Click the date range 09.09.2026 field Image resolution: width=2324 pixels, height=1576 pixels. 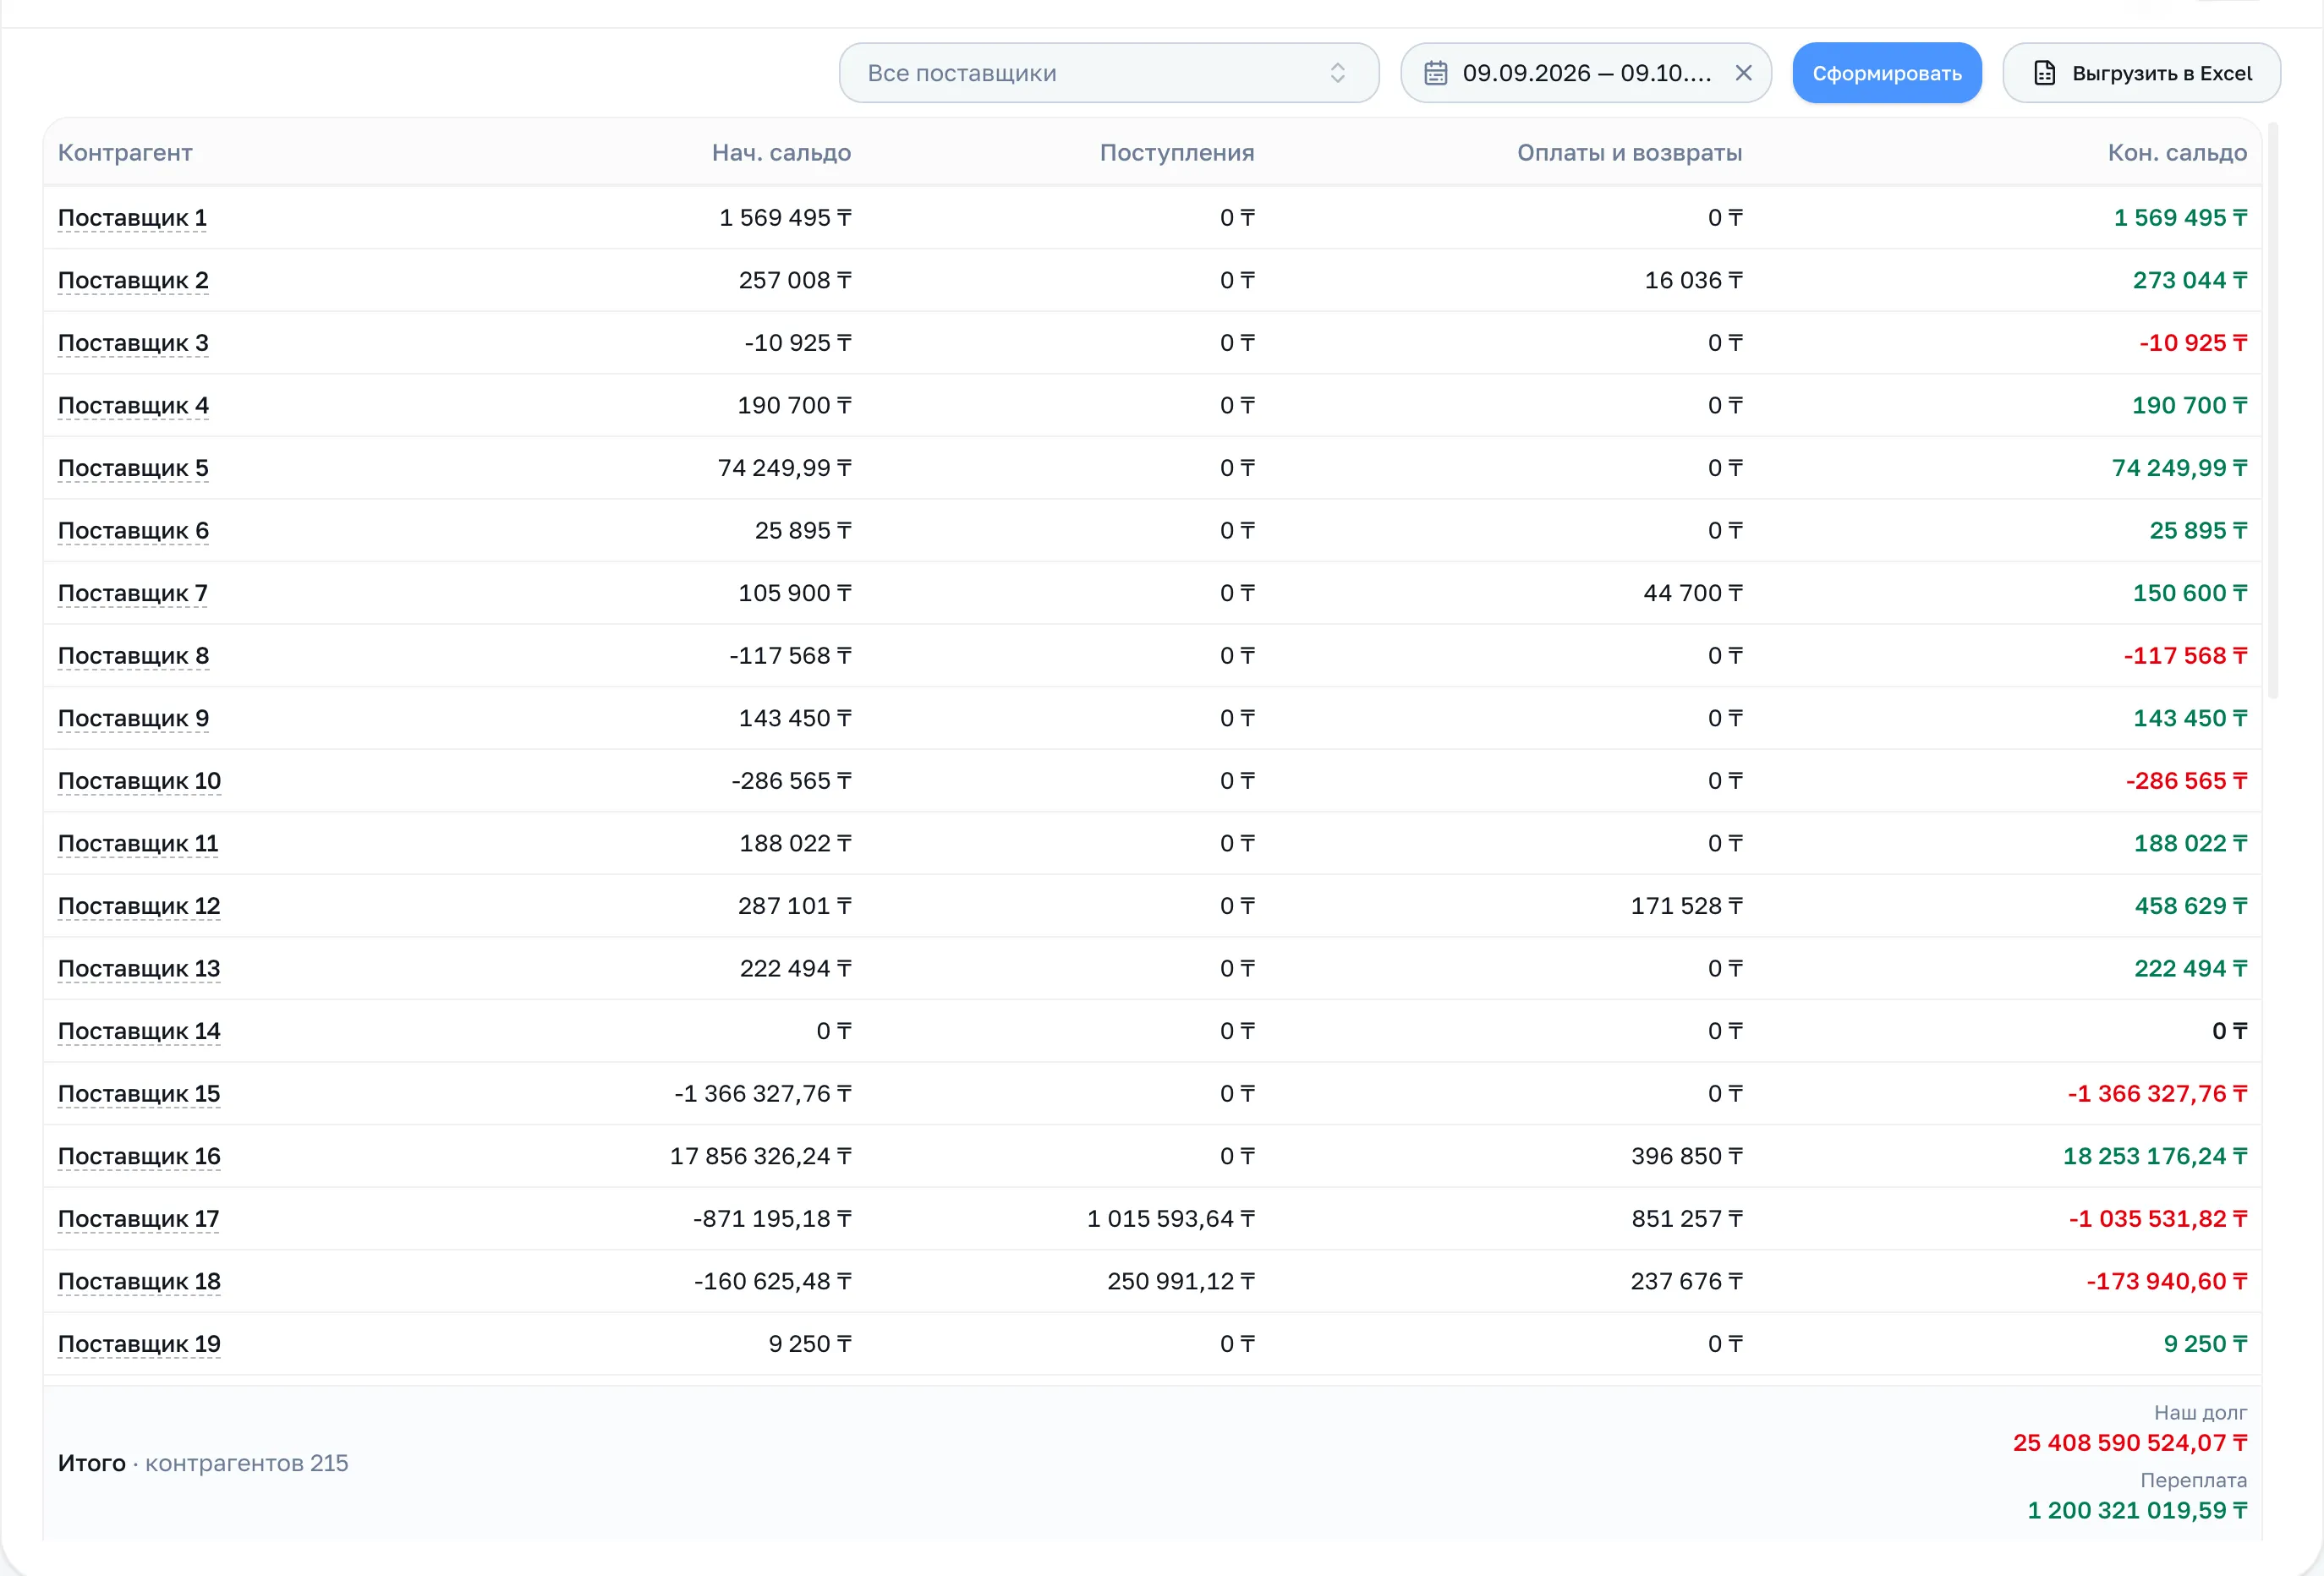(x=1585, y=73)
